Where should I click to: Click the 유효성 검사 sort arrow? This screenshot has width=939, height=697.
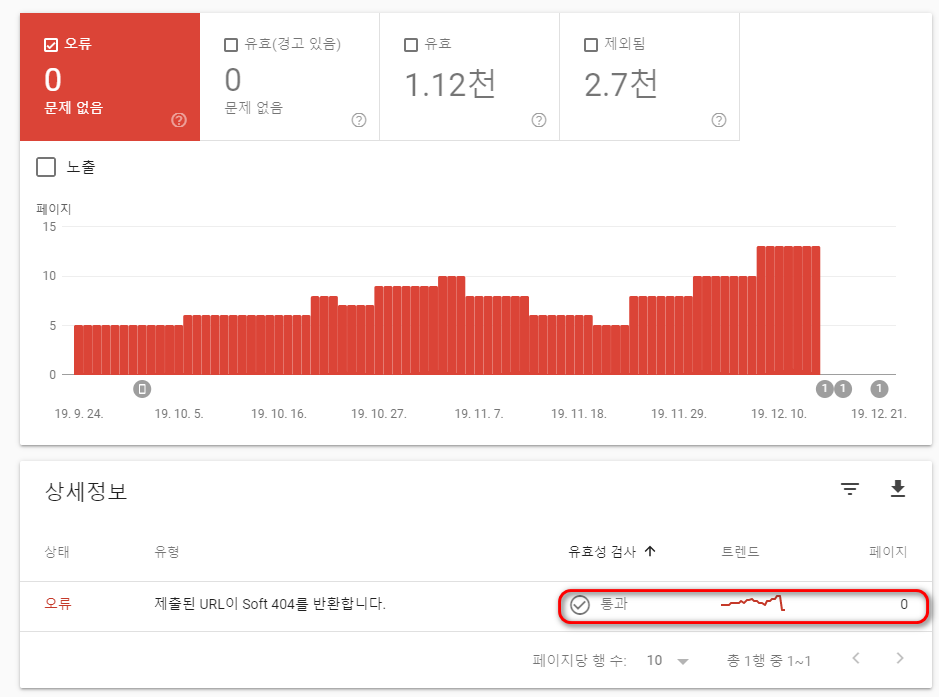point(650,551)
